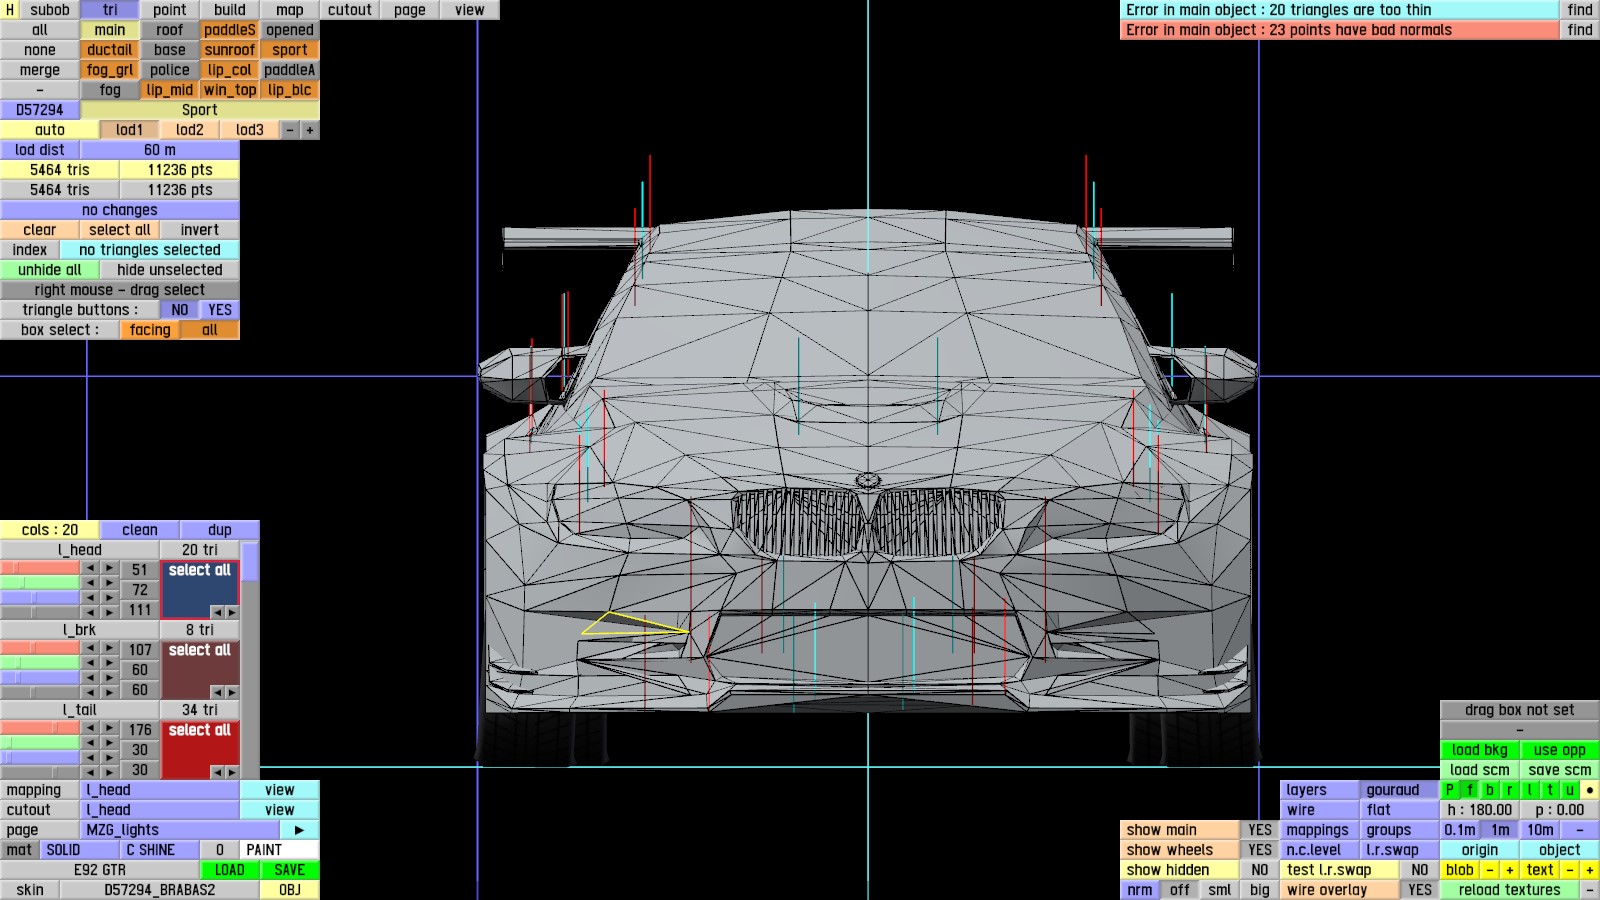
Task: Open the MZG_lights page selector
Action: point(180,830)
